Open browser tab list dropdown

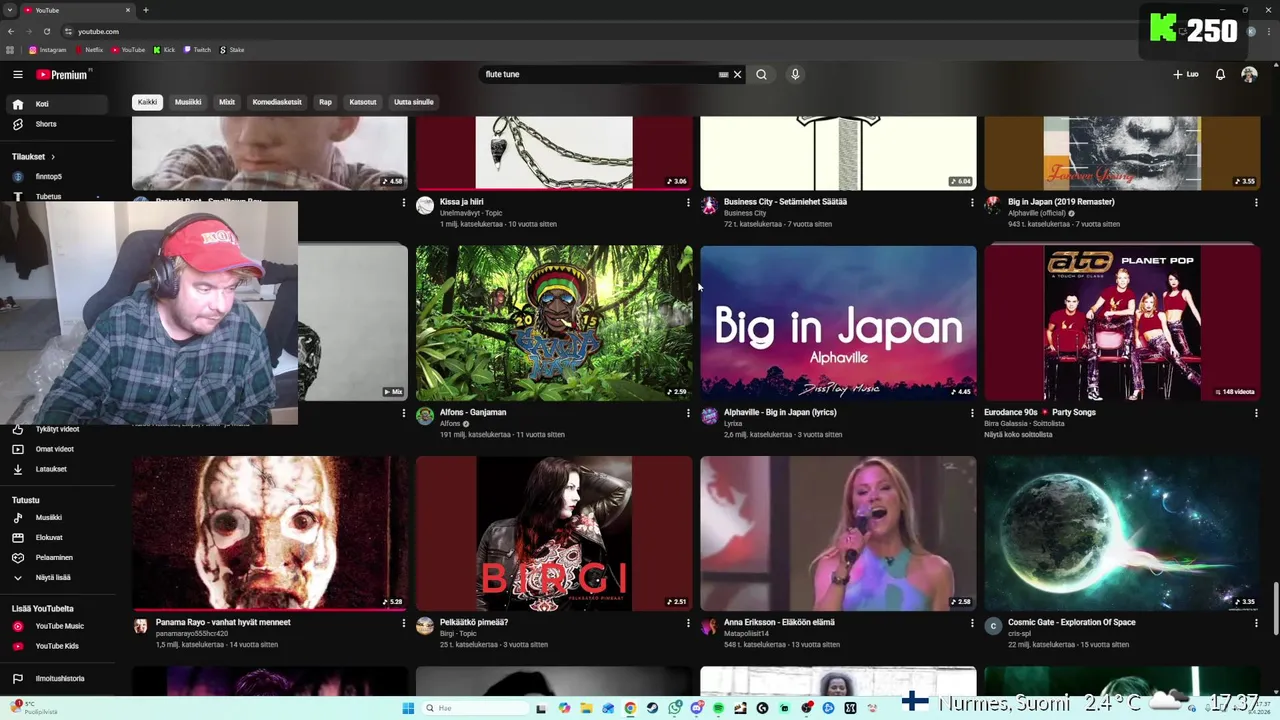click(10, 10)
